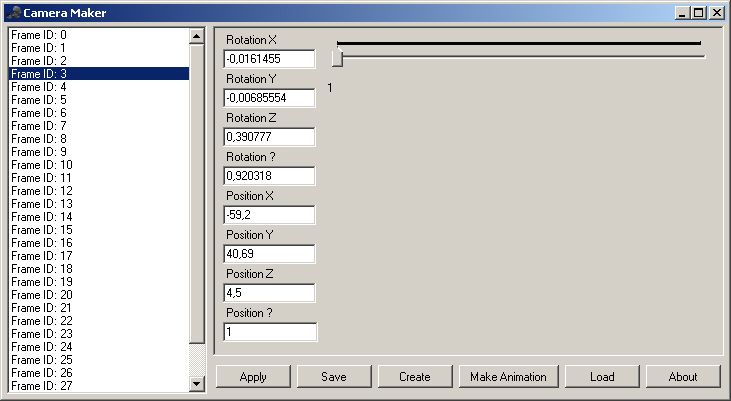The height and width of the screenshot is (401, 731).
Task: Open the About button
Action: (683, 377)
